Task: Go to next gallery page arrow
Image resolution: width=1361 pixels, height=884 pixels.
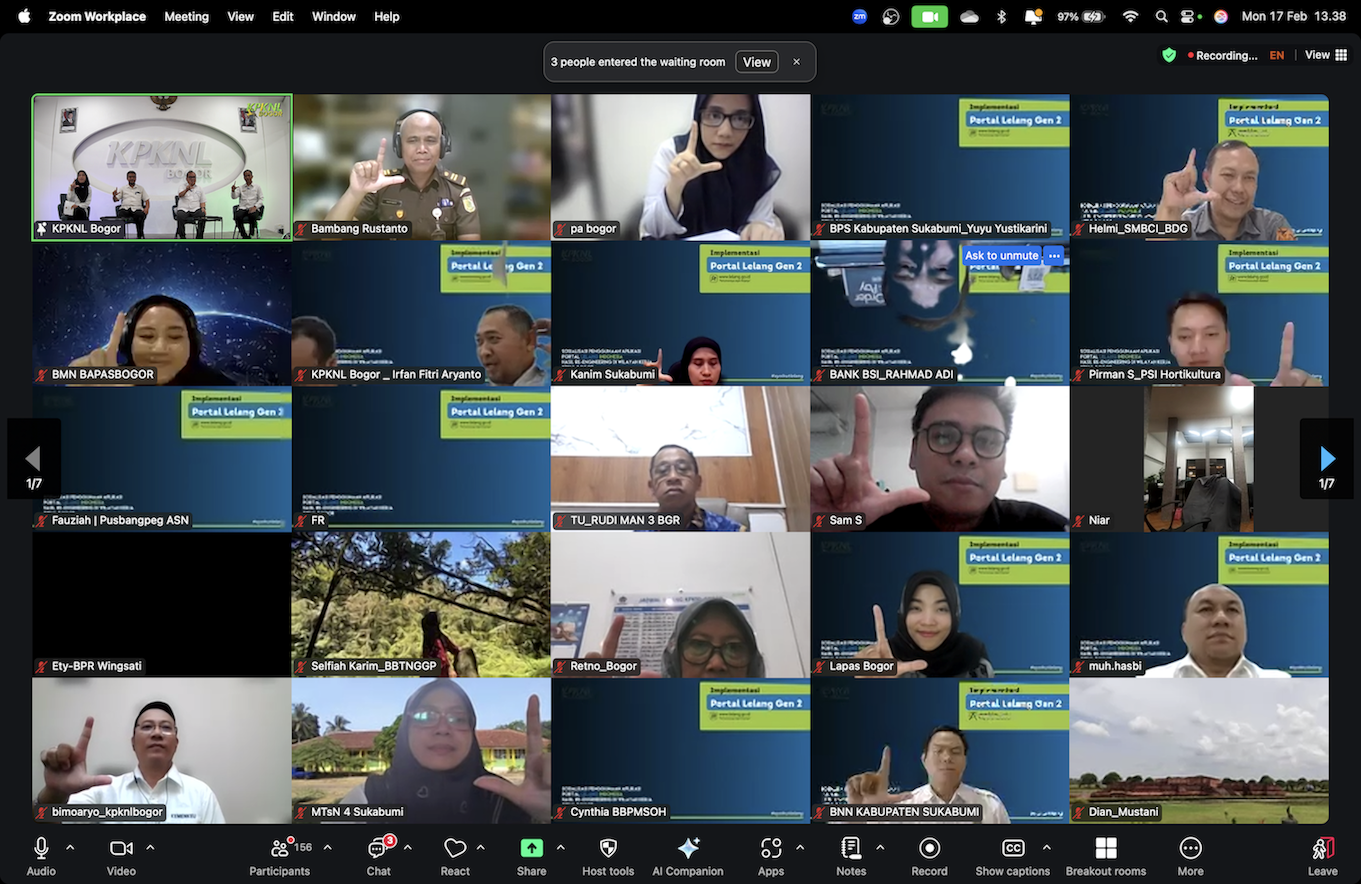Action: [1326, 459]
